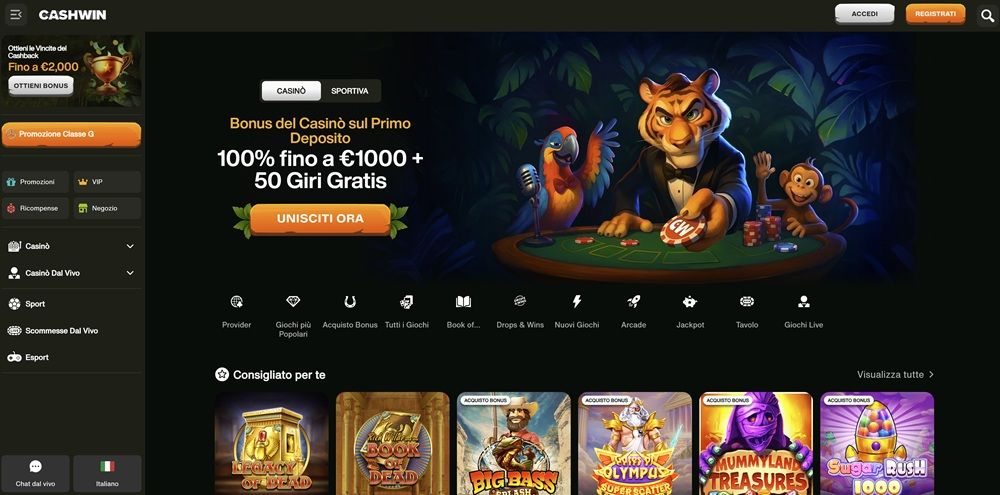Click the REGISTRATI button
1000x495 pixels.
[x=935, y=14]
